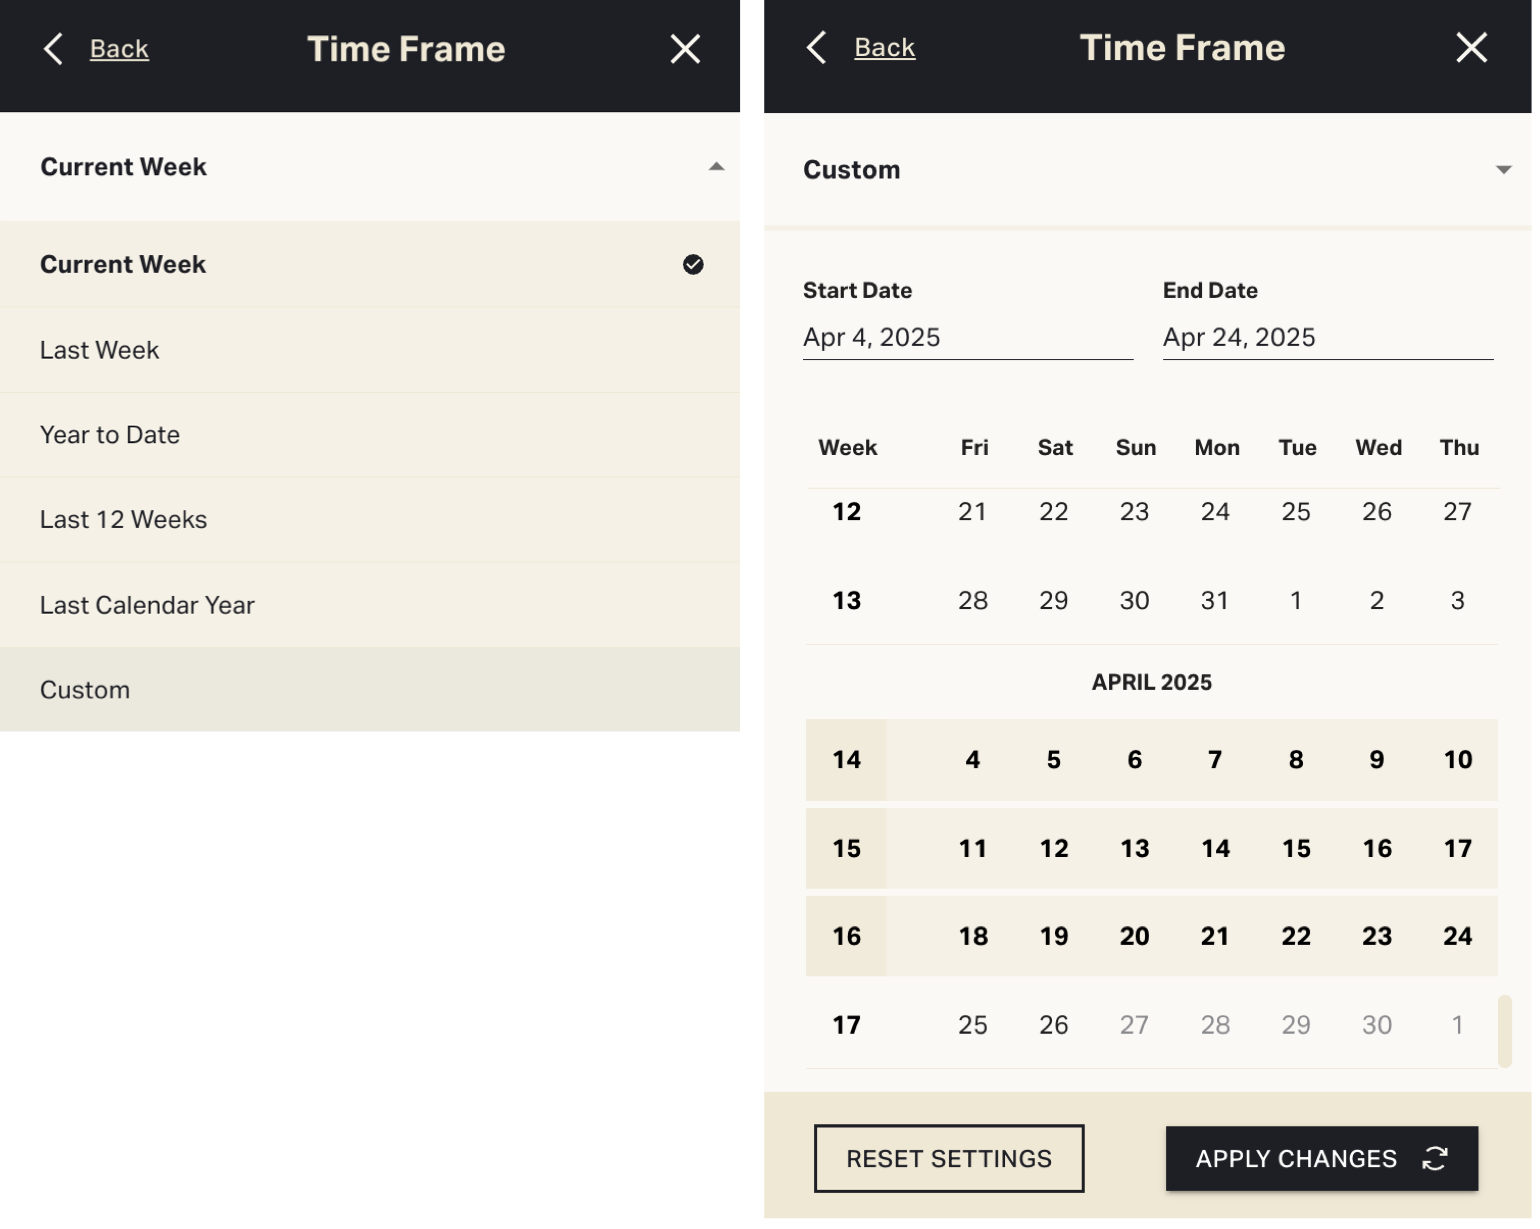The image size is (1540, 1229).
Task: Click the back chevron in left panel
Action: click(x=54, y=49)
